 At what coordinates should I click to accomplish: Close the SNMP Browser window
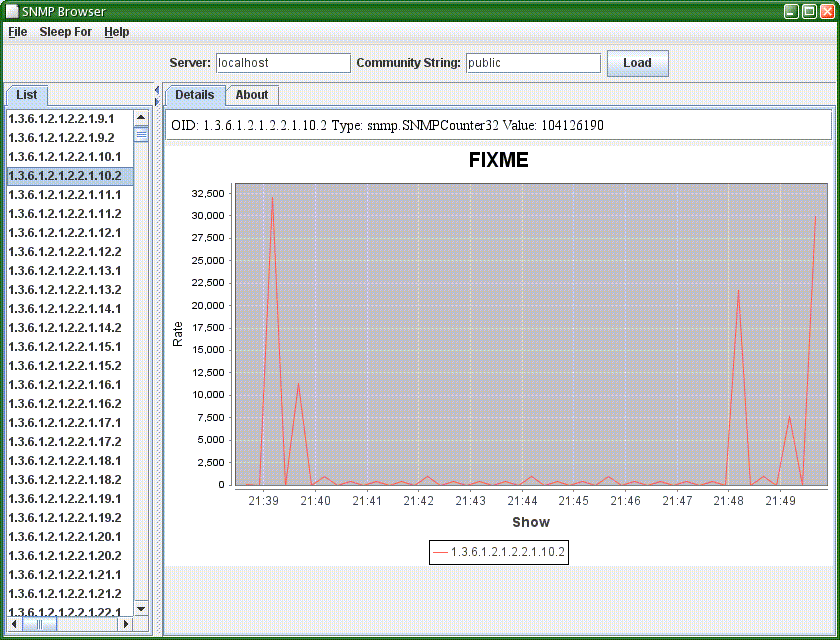(828, 11)
